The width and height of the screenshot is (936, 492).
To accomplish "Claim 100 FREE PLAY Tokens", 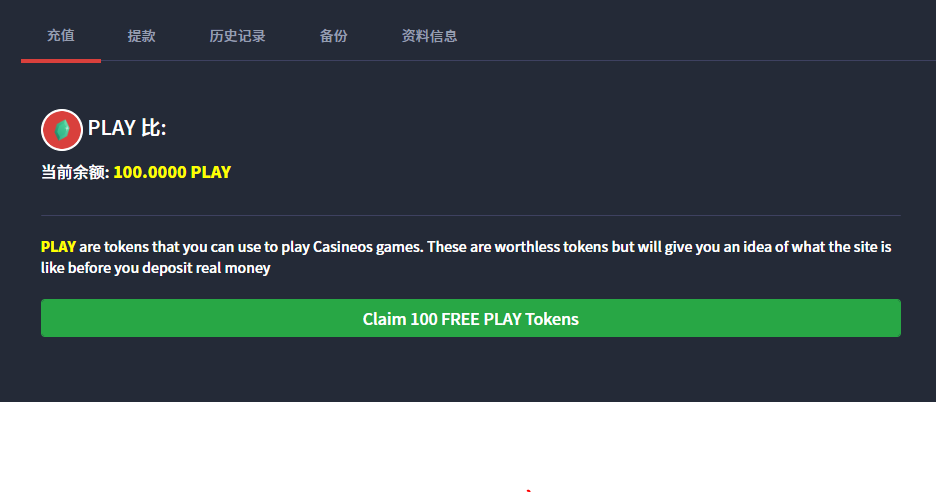I will click(470, 318).
